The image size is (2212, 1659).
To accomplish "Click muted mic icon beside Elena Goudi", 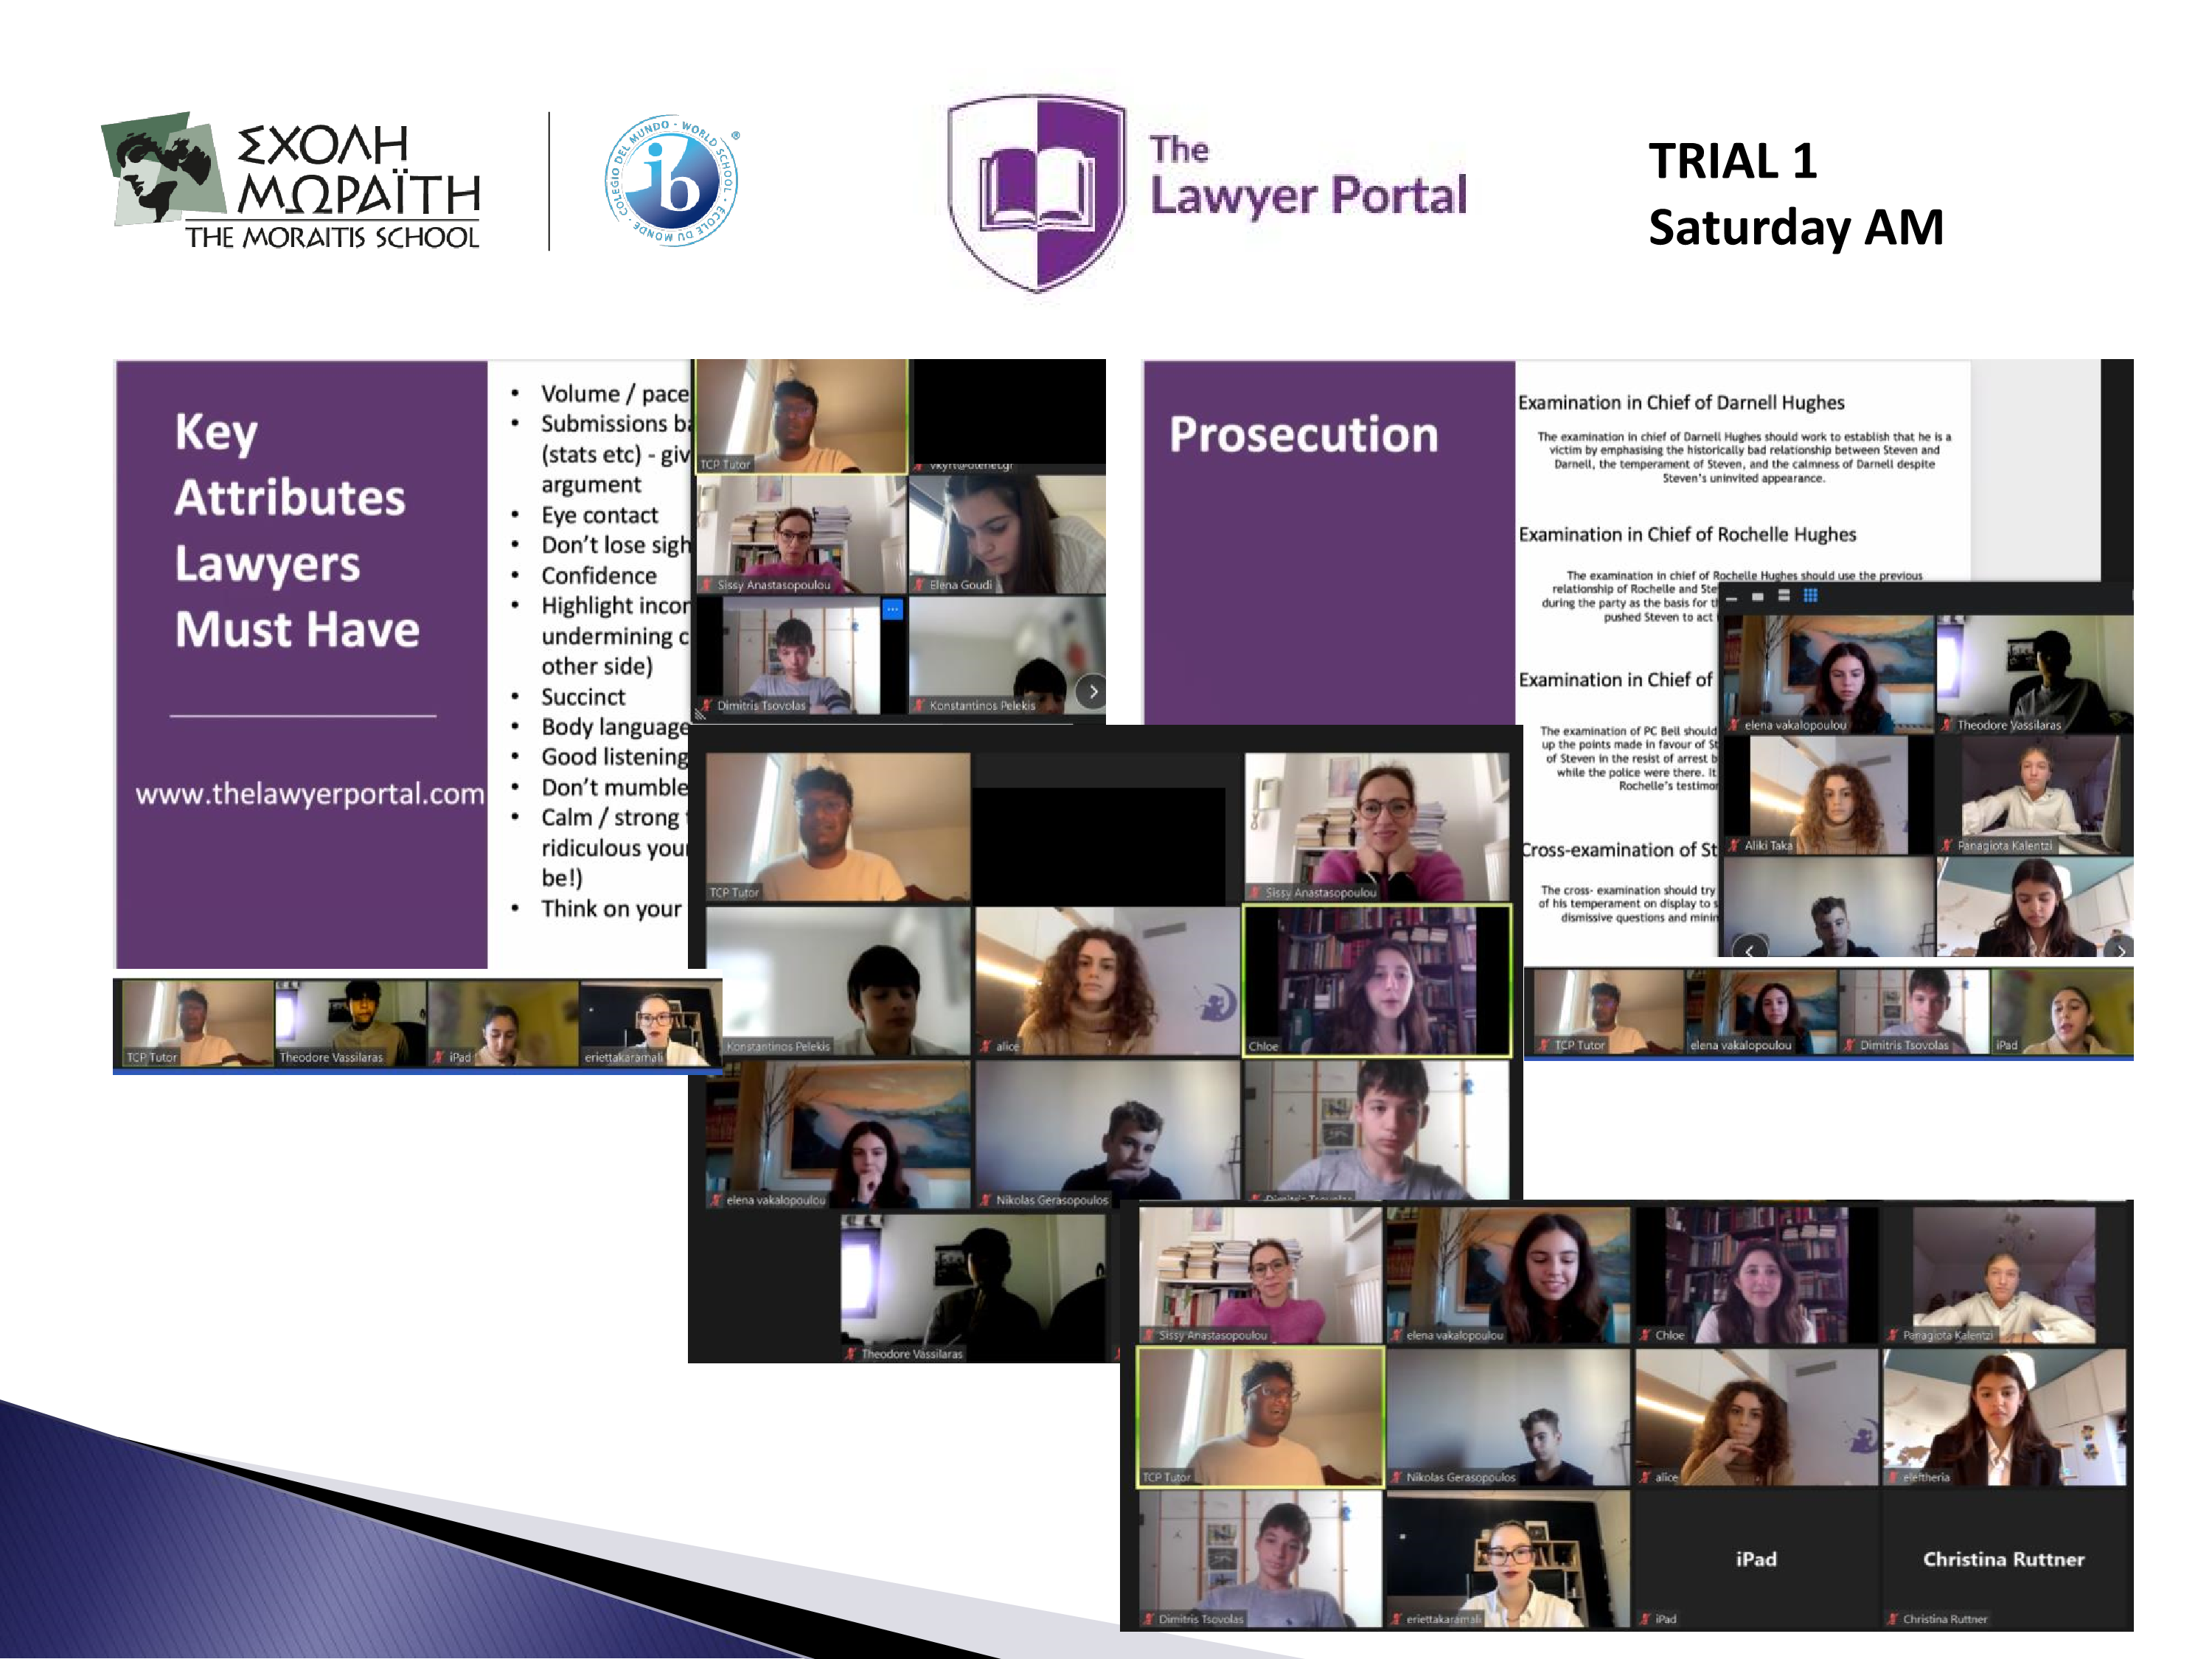I will [x=919, y=585].
